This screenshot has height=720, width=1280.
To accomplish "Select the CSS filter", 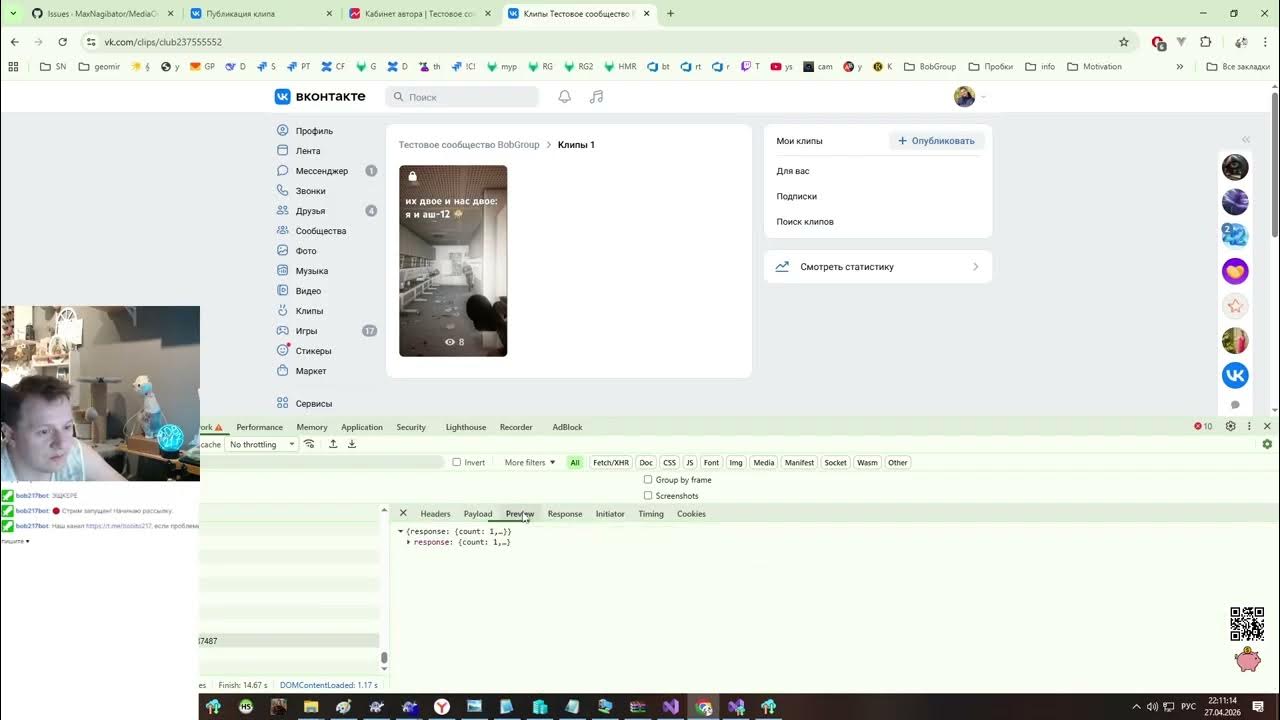I will 670,463.
